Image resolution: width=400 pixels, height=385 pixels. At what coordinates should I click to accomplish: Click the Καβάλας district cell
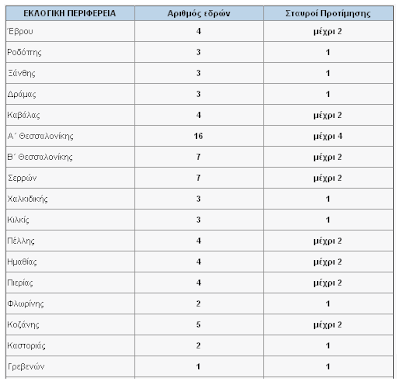pyautogui.click(x=70, y=115)
